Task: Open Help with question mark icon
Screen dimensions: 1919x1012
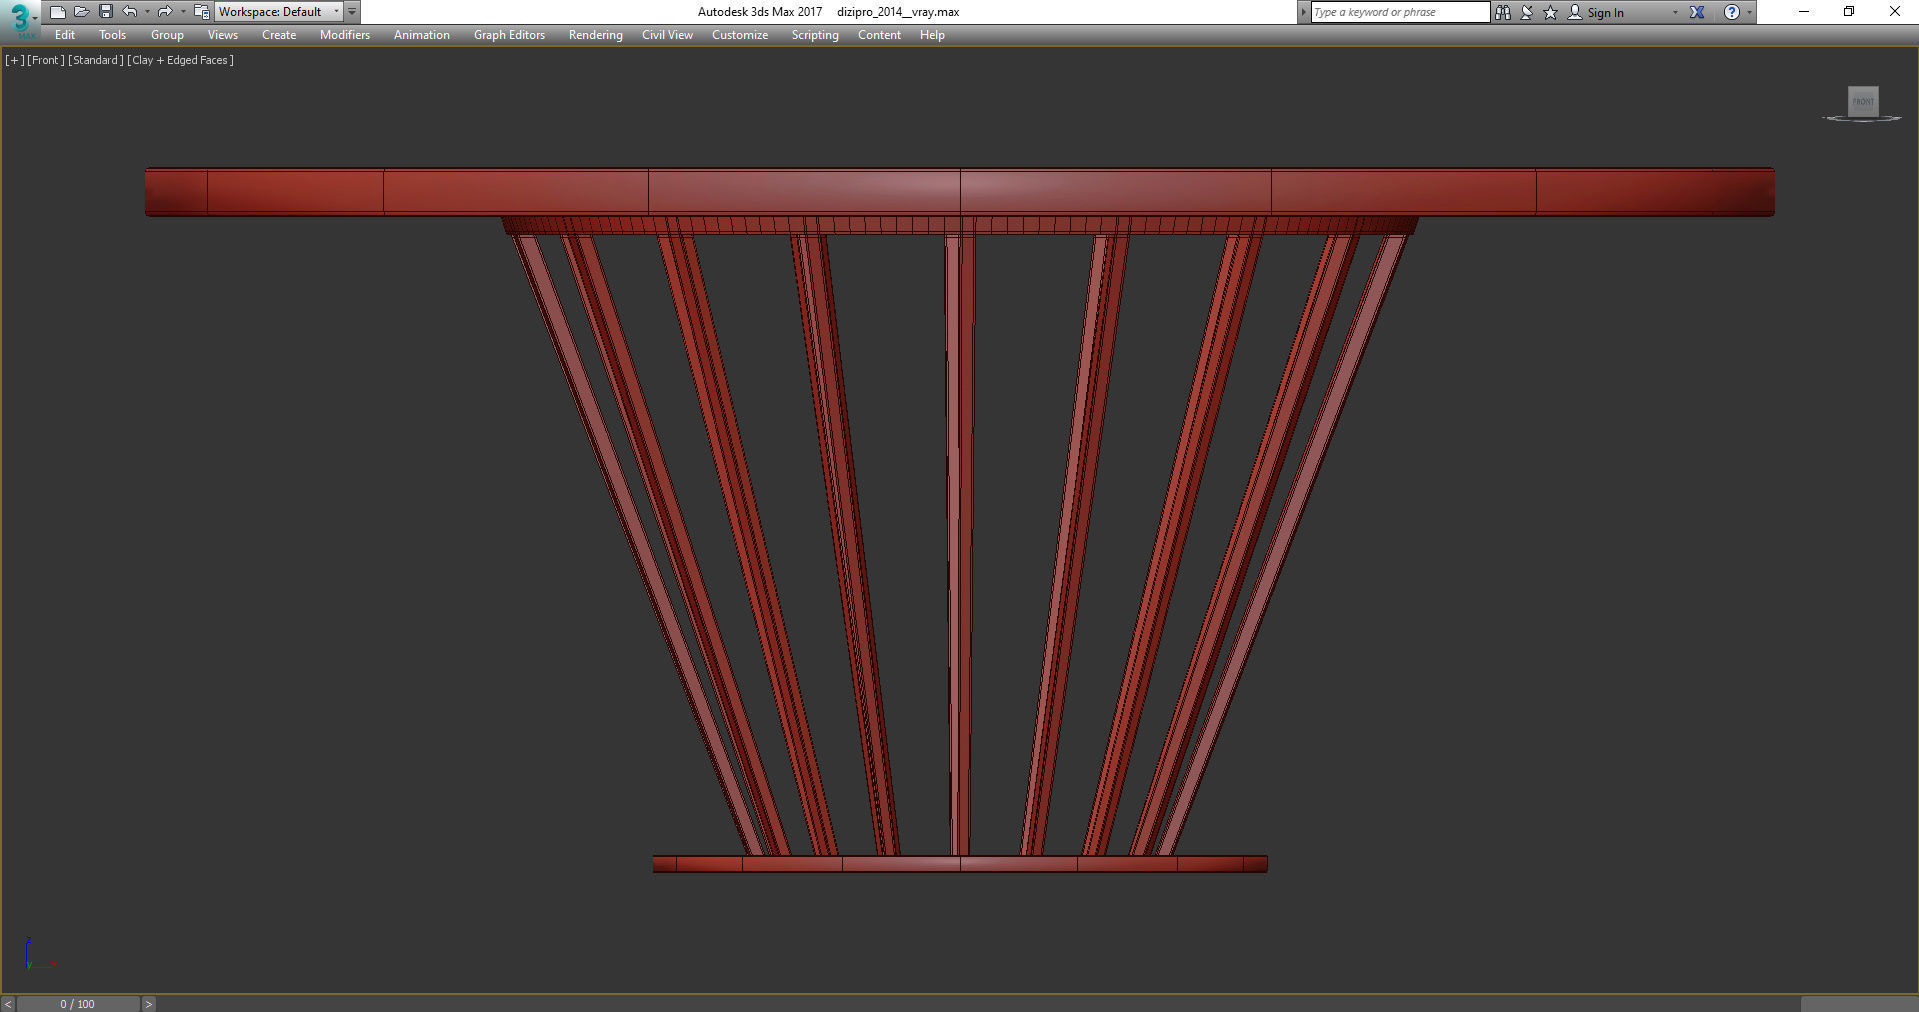Action: (1732, 12)
